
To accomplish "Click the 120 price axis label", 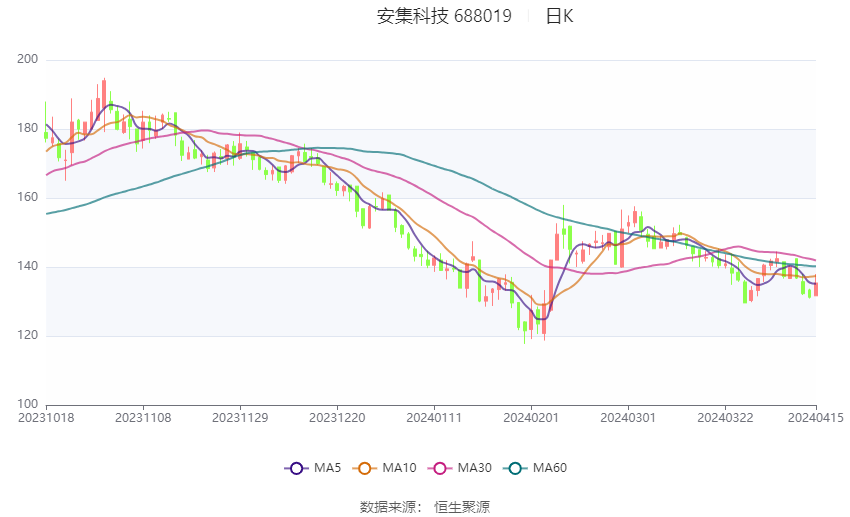I will coord(28,335).
